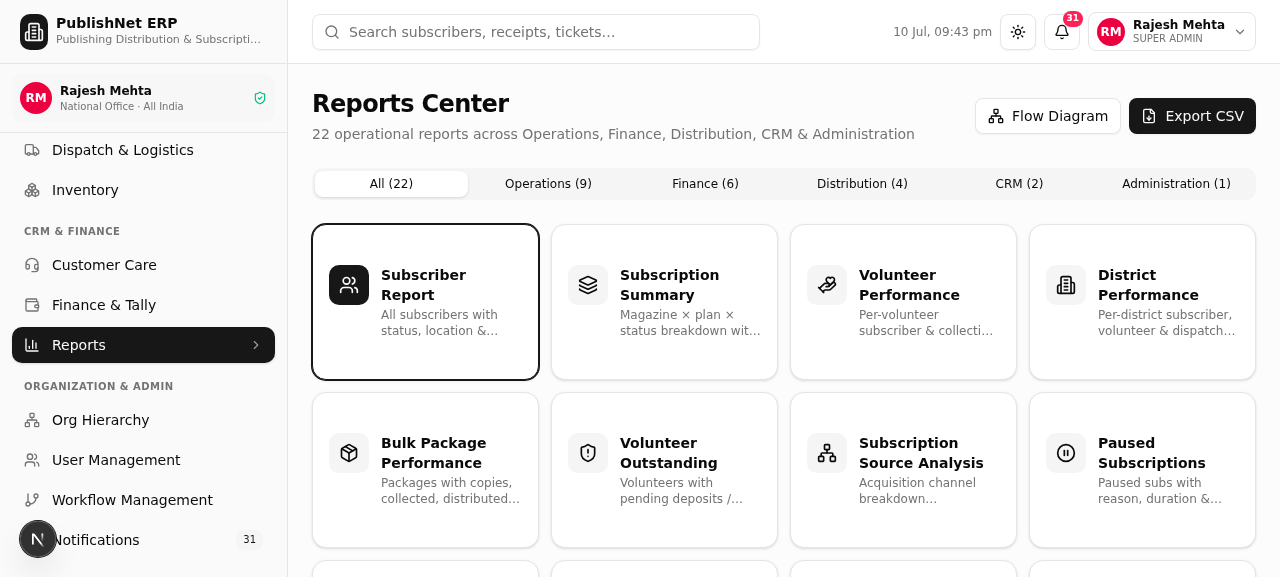Click the District Performance building icon
The image size is (1280, 577).
pos(1066,285)
